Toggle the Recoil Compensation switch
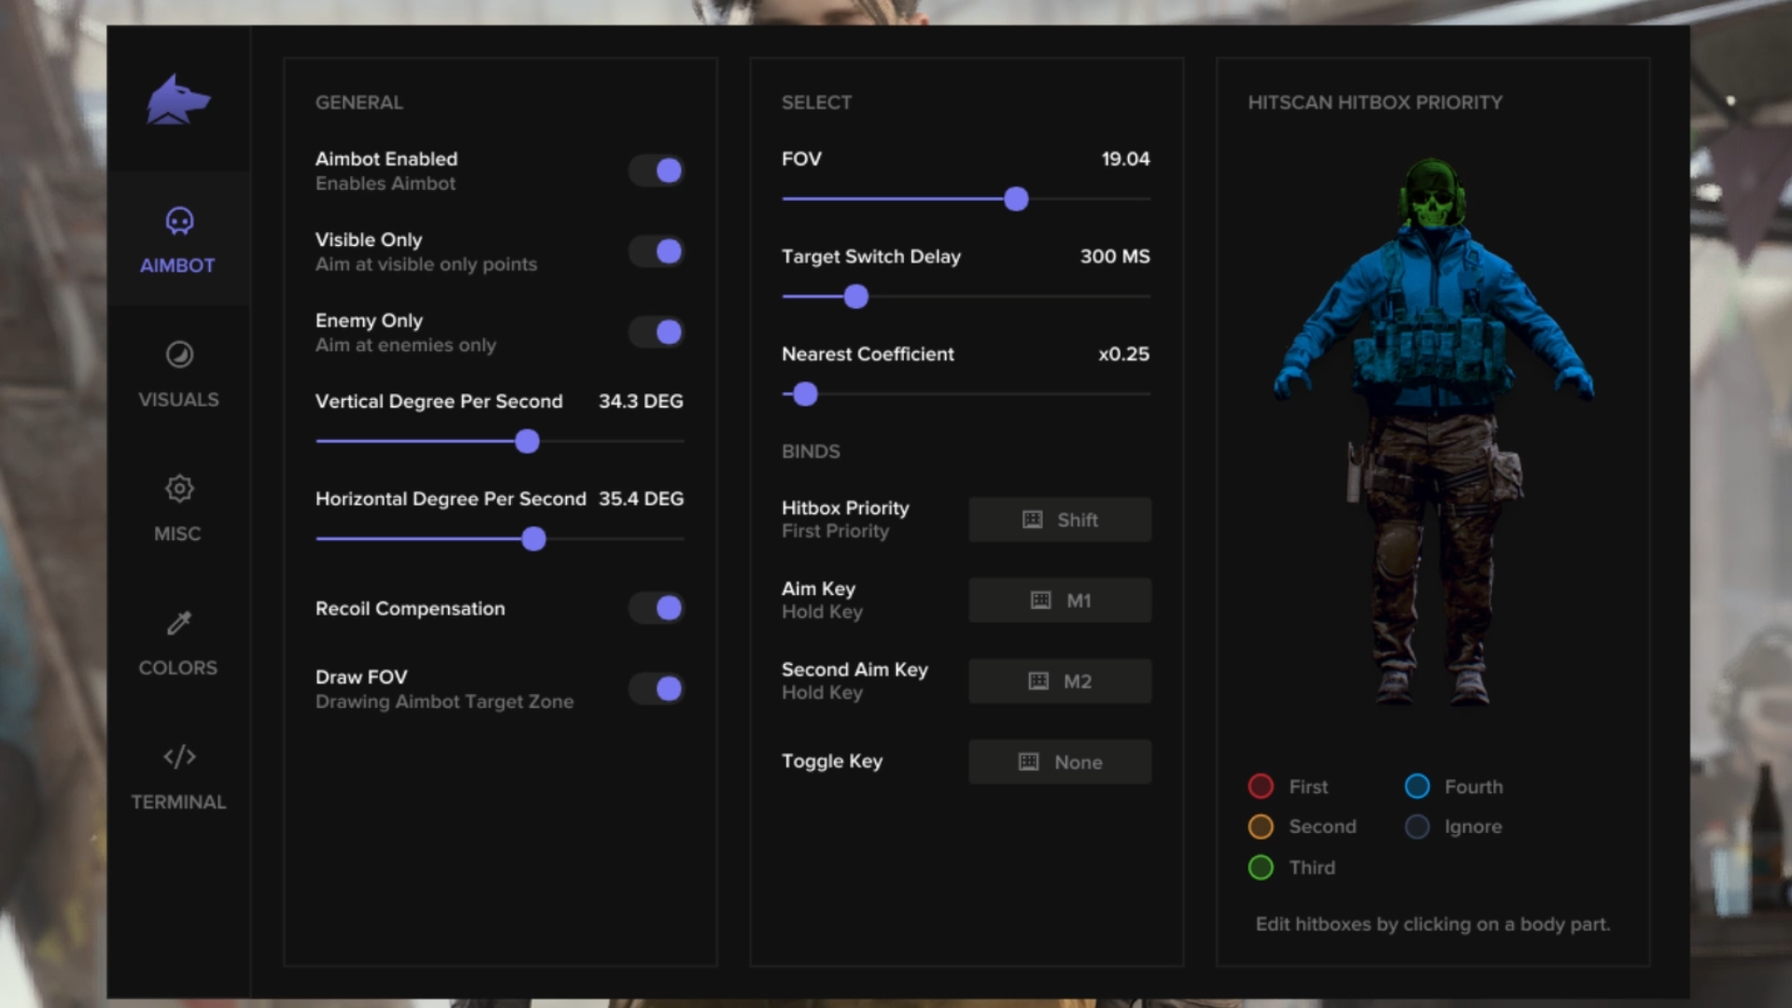1792x1008 pixels. point(657,608)
